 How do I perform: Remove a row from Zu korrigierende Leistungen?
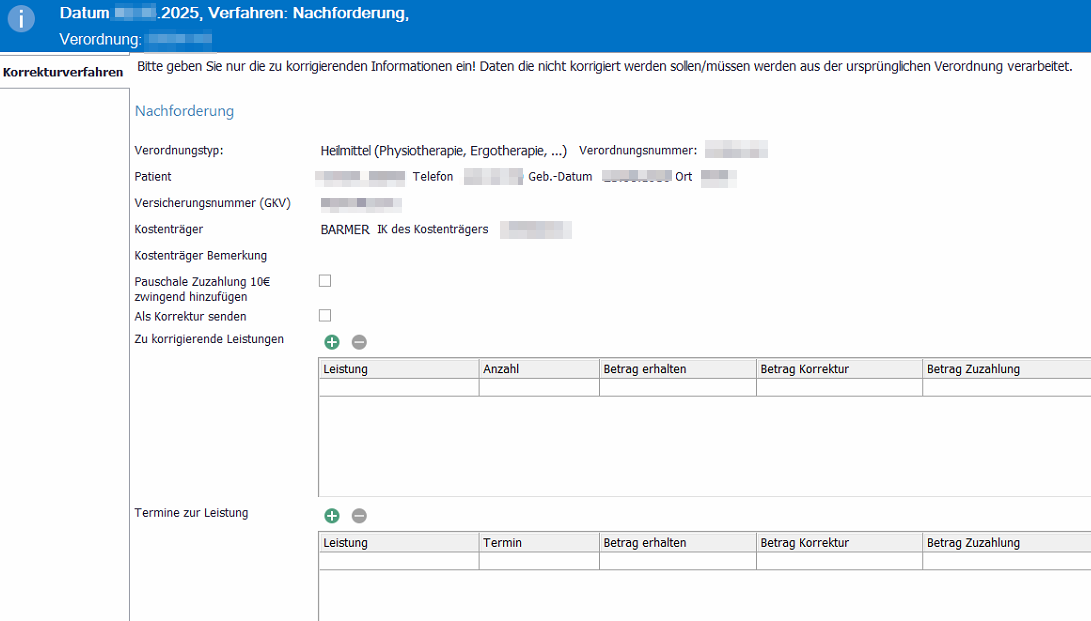359,342
